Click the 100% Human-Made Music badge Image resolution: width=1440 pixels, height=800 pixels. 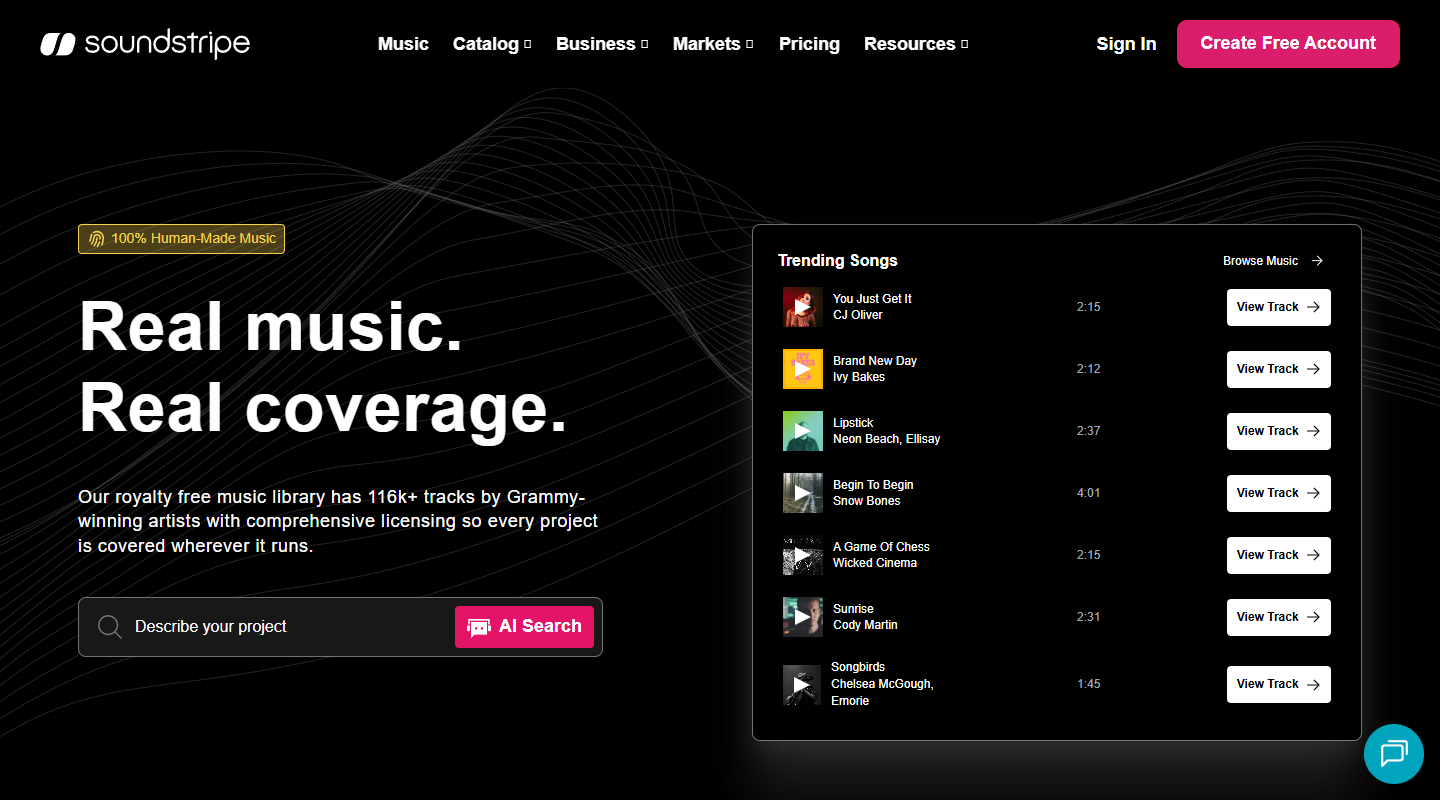coord(182,239)
